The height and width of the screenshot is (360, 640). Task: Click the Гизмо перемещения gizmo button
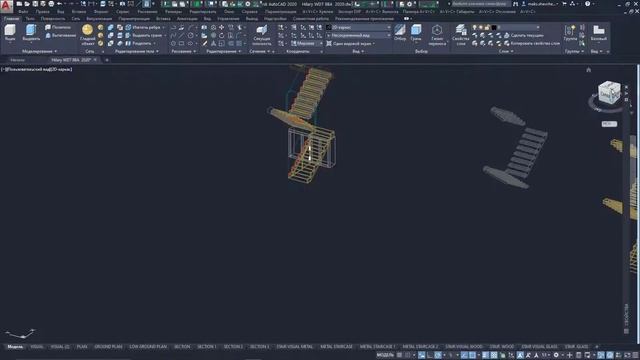click(x=437, y=35)
